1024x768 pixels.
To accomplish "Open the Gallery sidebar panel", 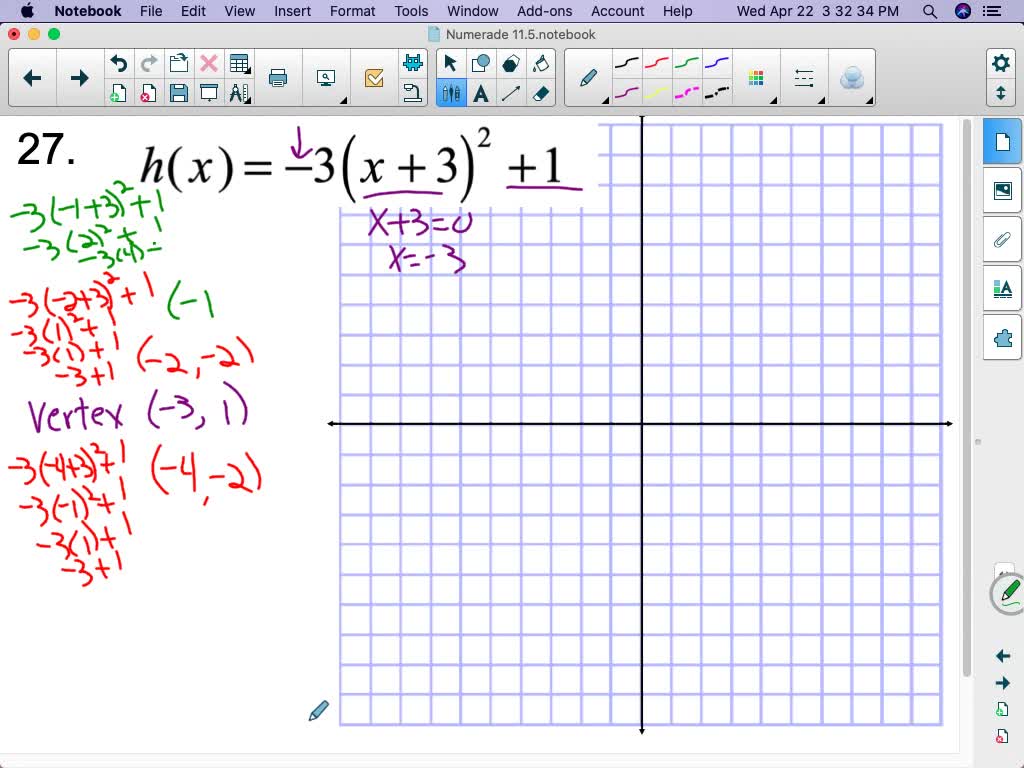I will [1002, 190].
